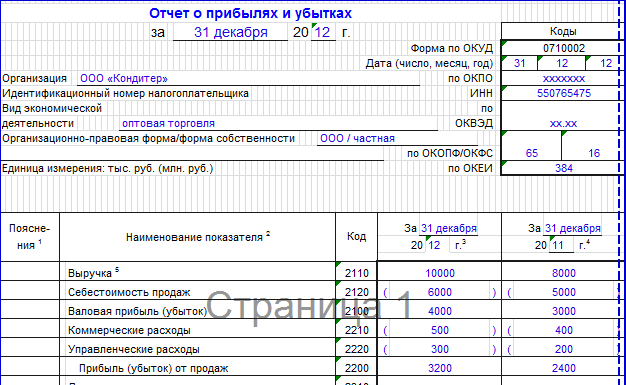Select the "Коммерческие расходы" row label
This screenshot has width=626, height=385.
pos(129,330)
